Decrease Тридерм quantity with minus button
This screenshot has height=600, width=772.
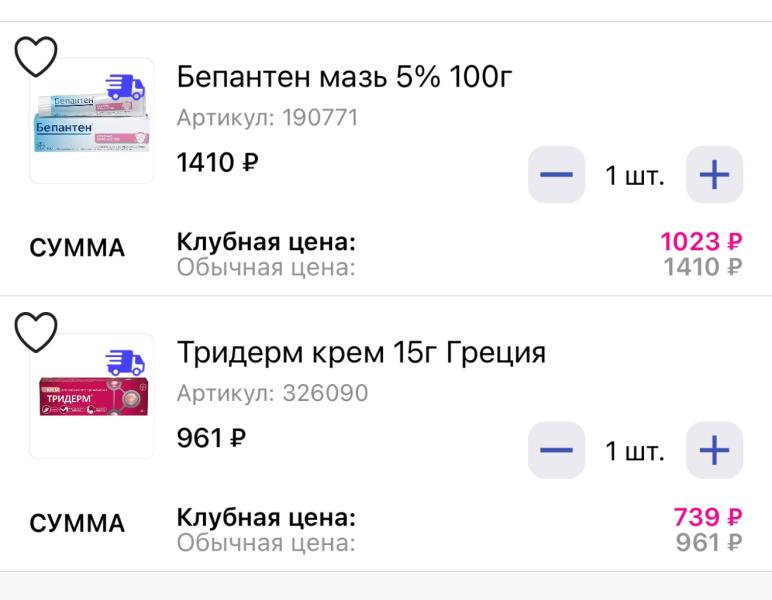556,450
